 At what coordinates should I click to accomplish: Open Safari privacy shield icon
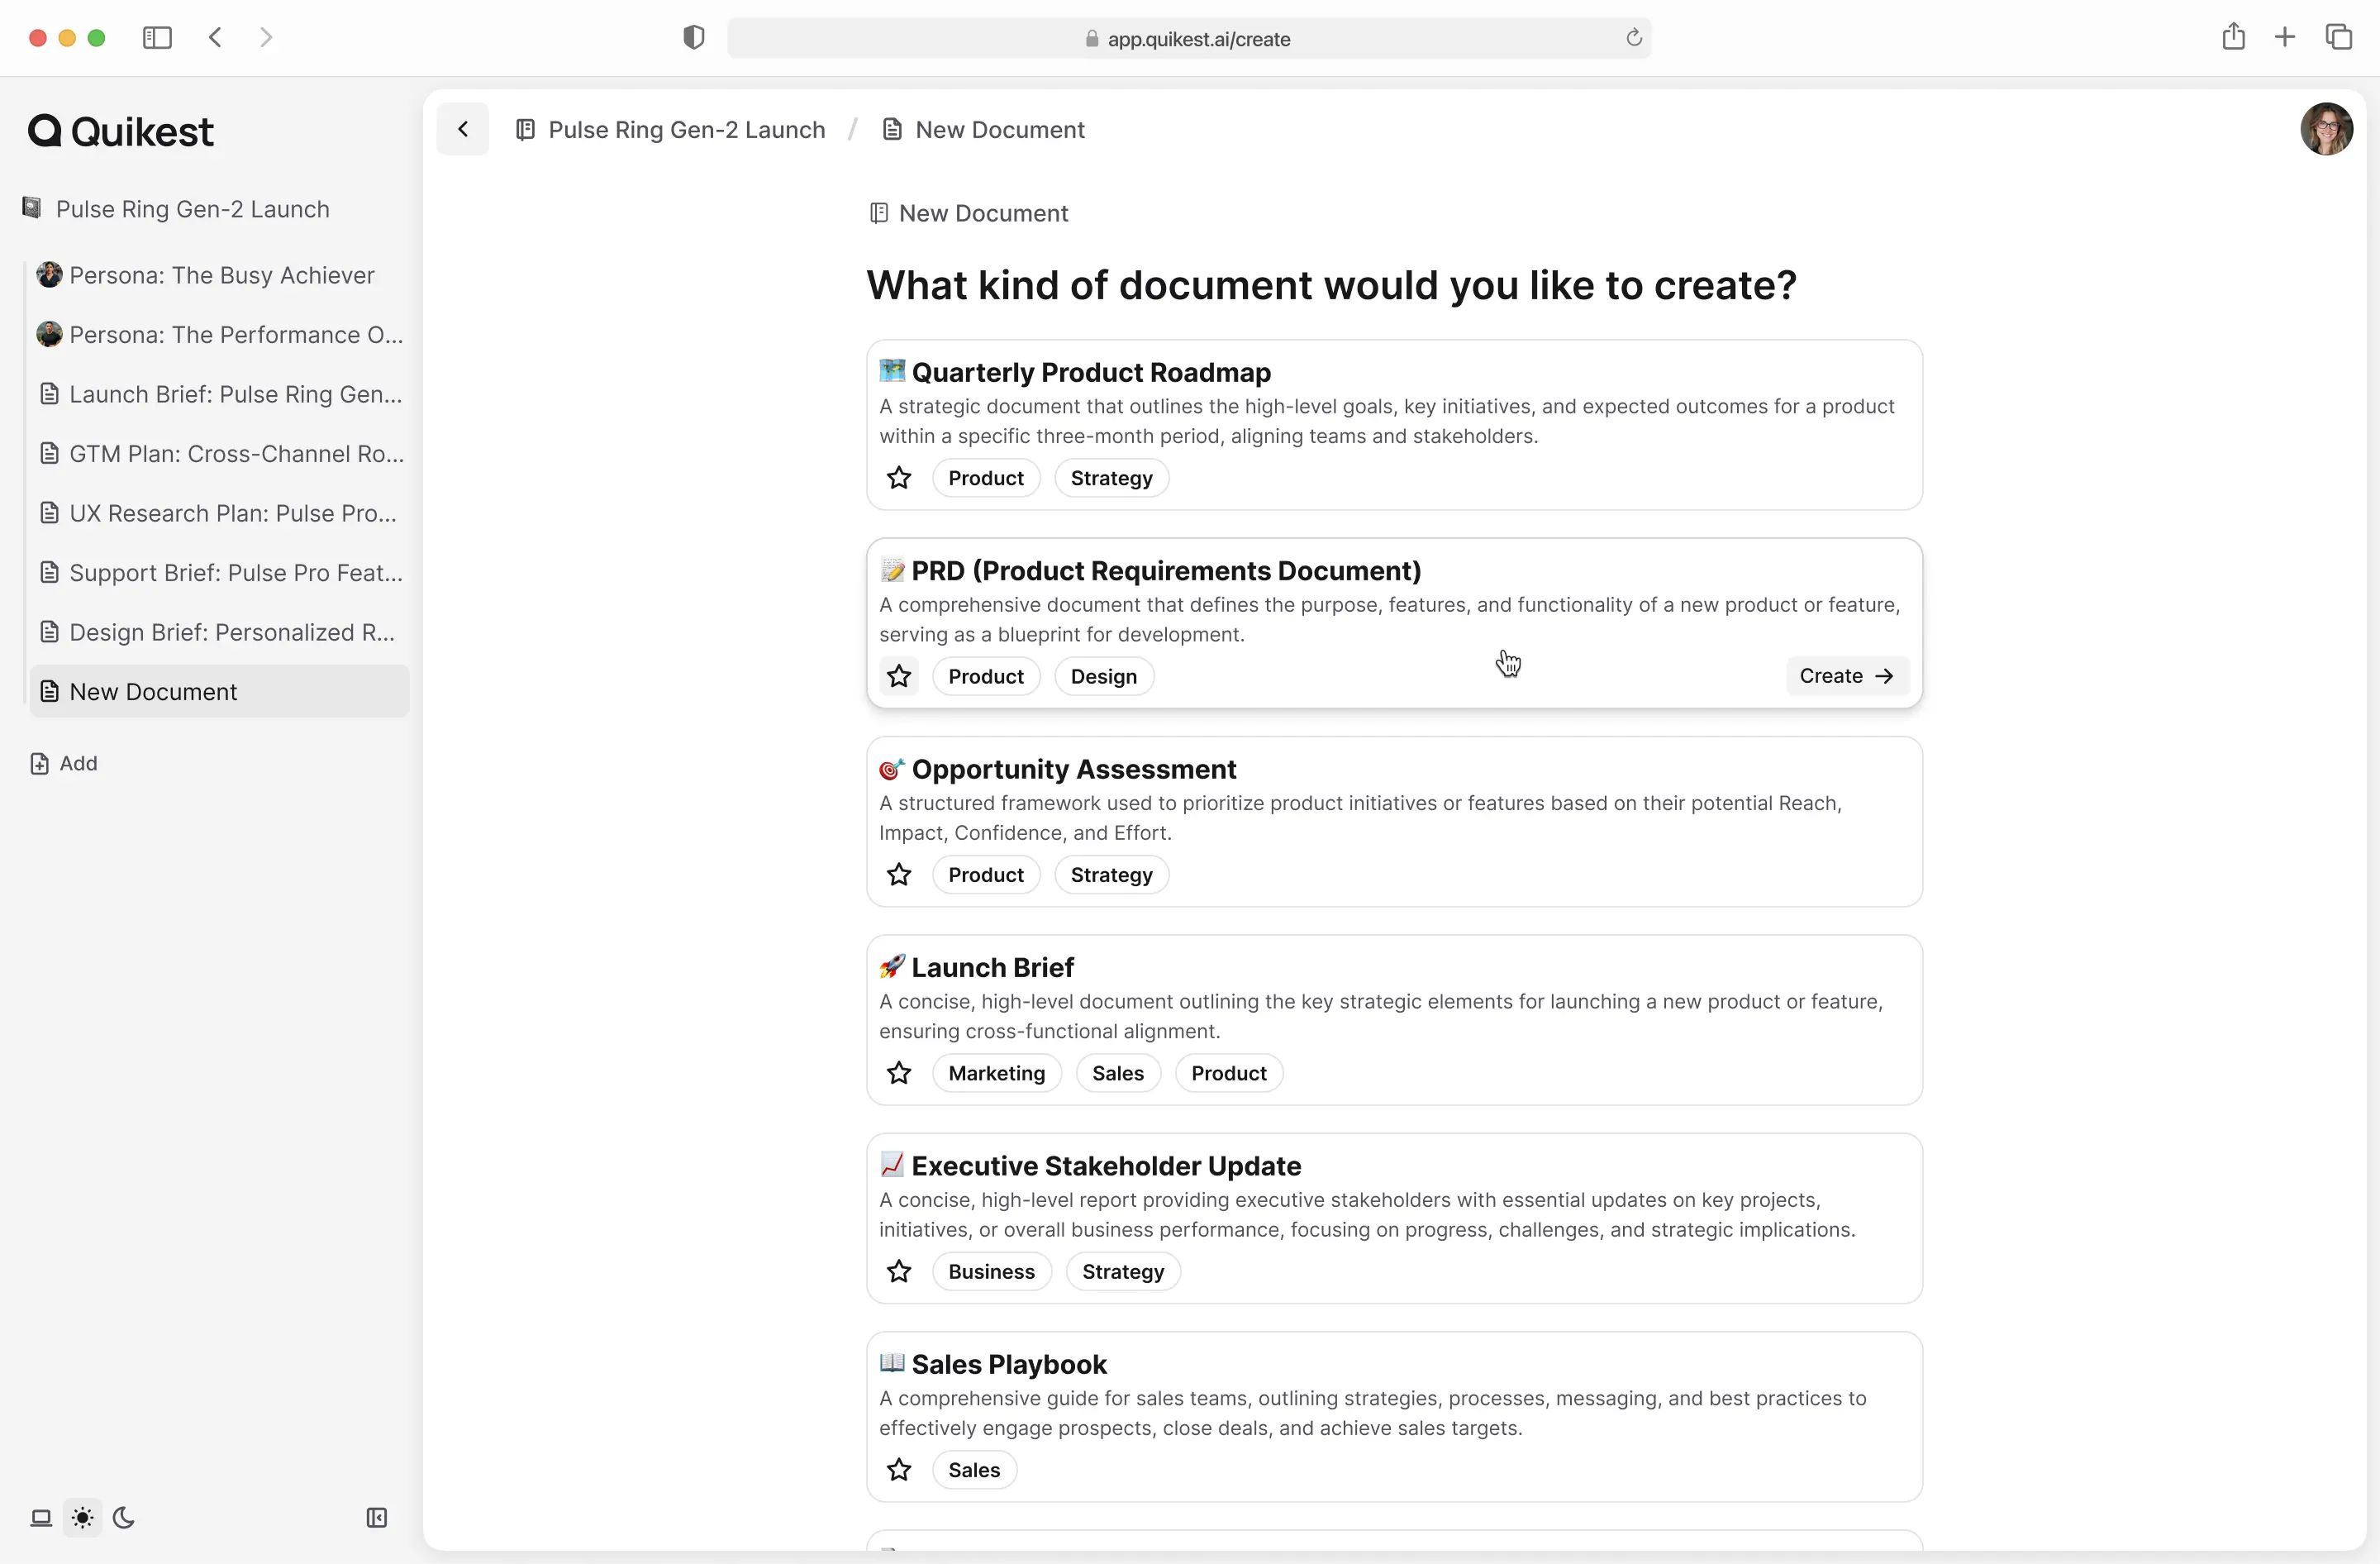tap(693, 38)
